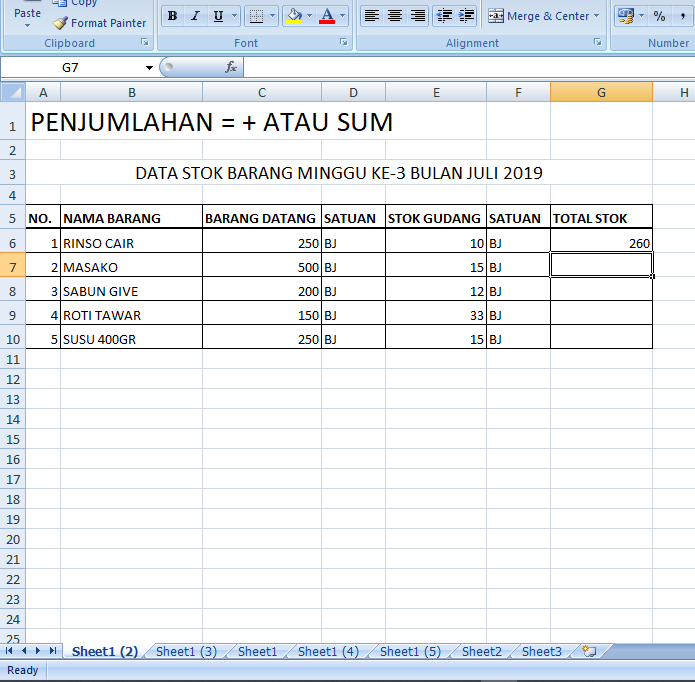
Task: Open the Name Box dropdown
Action: pyautogui.click(x=149, y=68)
